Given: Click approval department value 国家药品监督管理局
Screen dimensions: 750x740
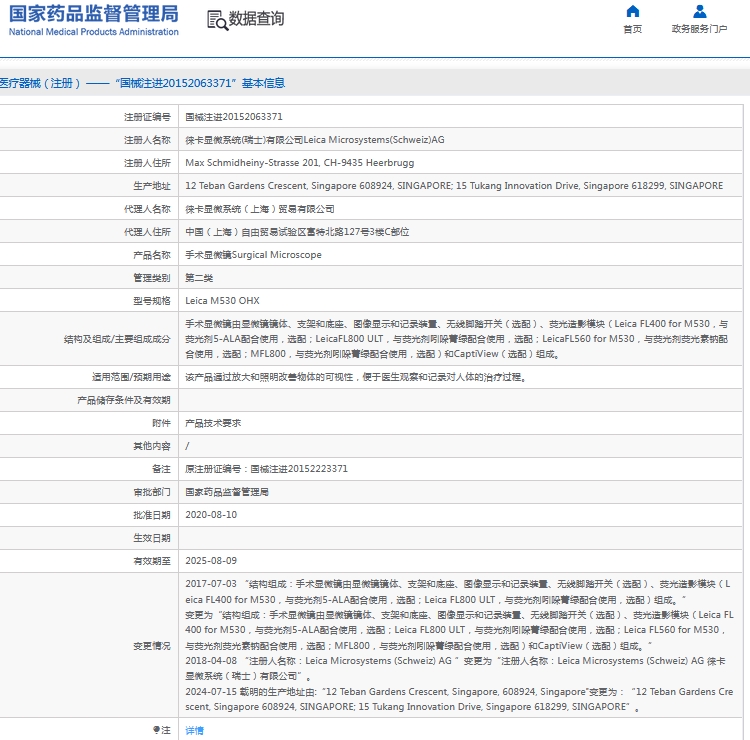Looking at the screenshot, I should coord(227,492).
